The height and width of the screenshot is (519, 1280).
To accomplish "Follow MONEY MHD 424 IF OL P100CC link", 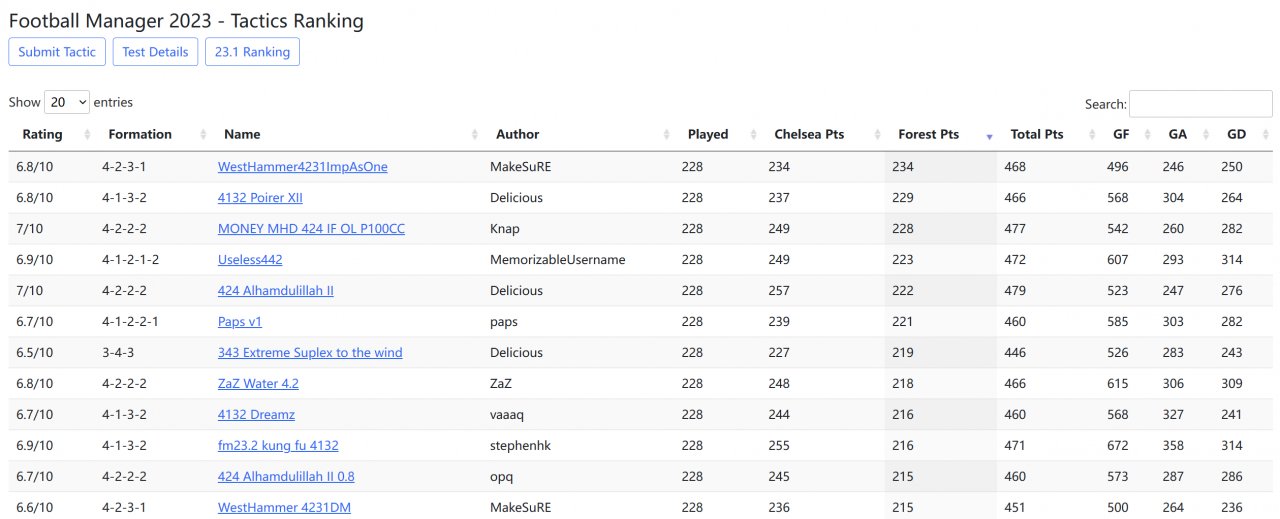I will pyautogui.click(x=311, y=229).
